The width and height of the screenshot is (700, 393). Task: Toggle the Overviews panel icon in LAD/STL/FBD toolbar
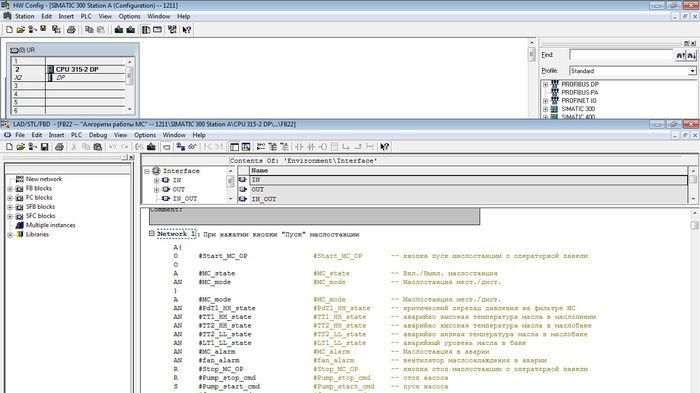point(234,146)
